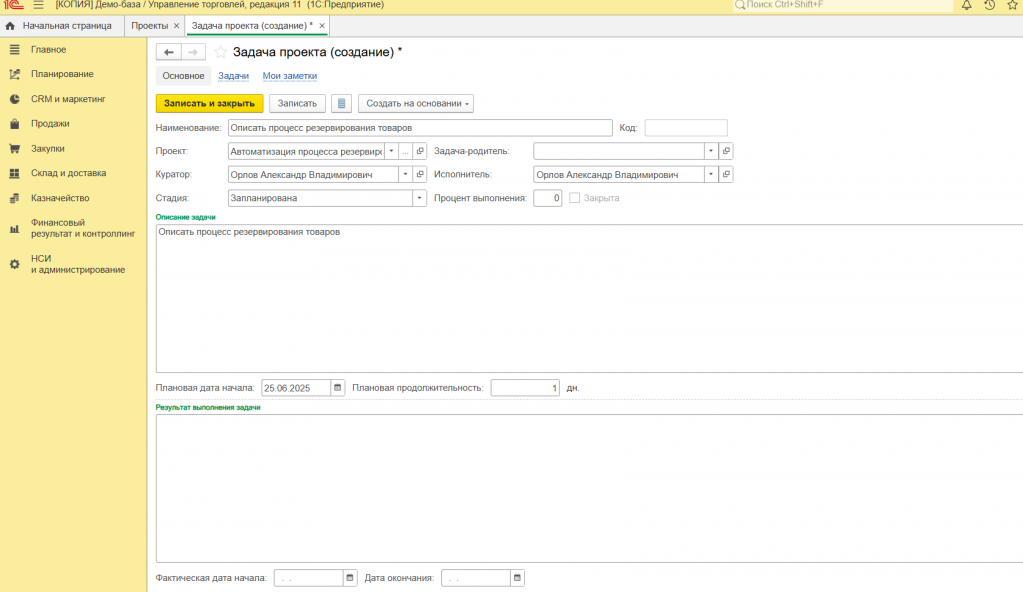Click the Дата окончания date field

click(476, 578)
